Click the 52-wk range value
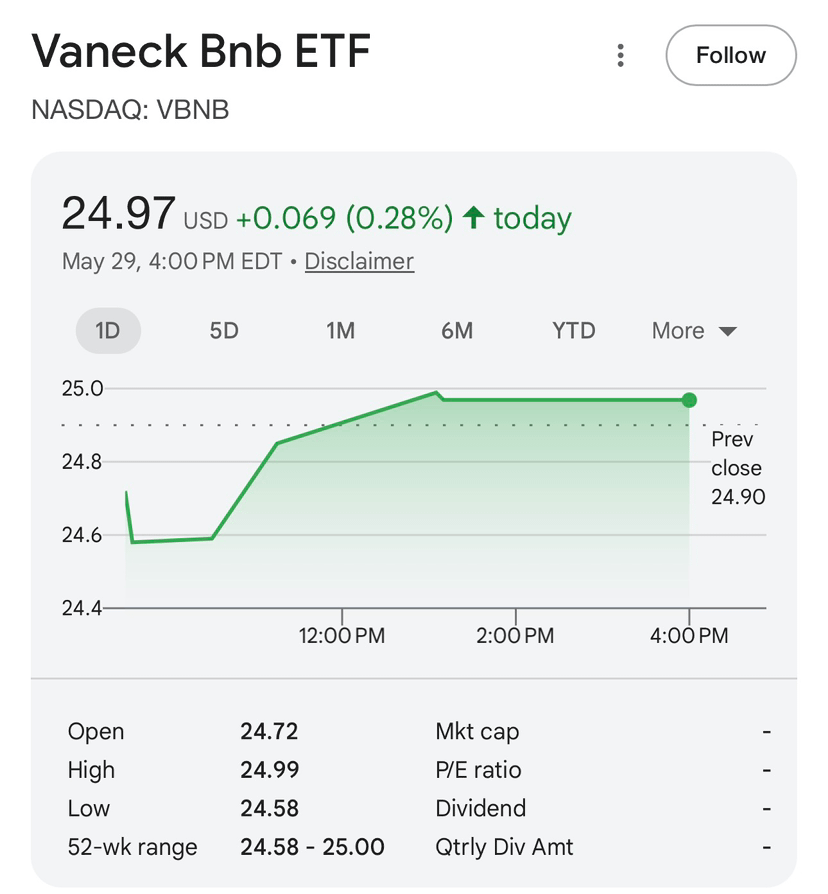The height and width of the screenshot is (894, 828). (x=312, y=847)
